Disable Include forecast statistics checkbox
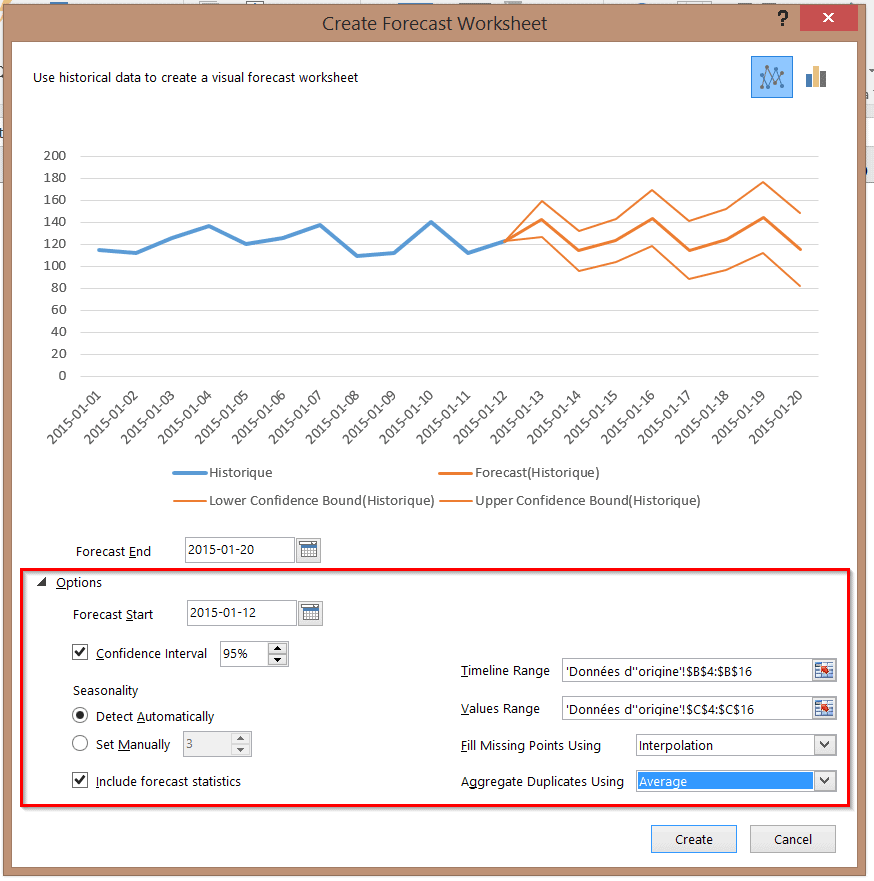This screenshot has height=881, width=874. pyautogui.click(x=80, y=781)
